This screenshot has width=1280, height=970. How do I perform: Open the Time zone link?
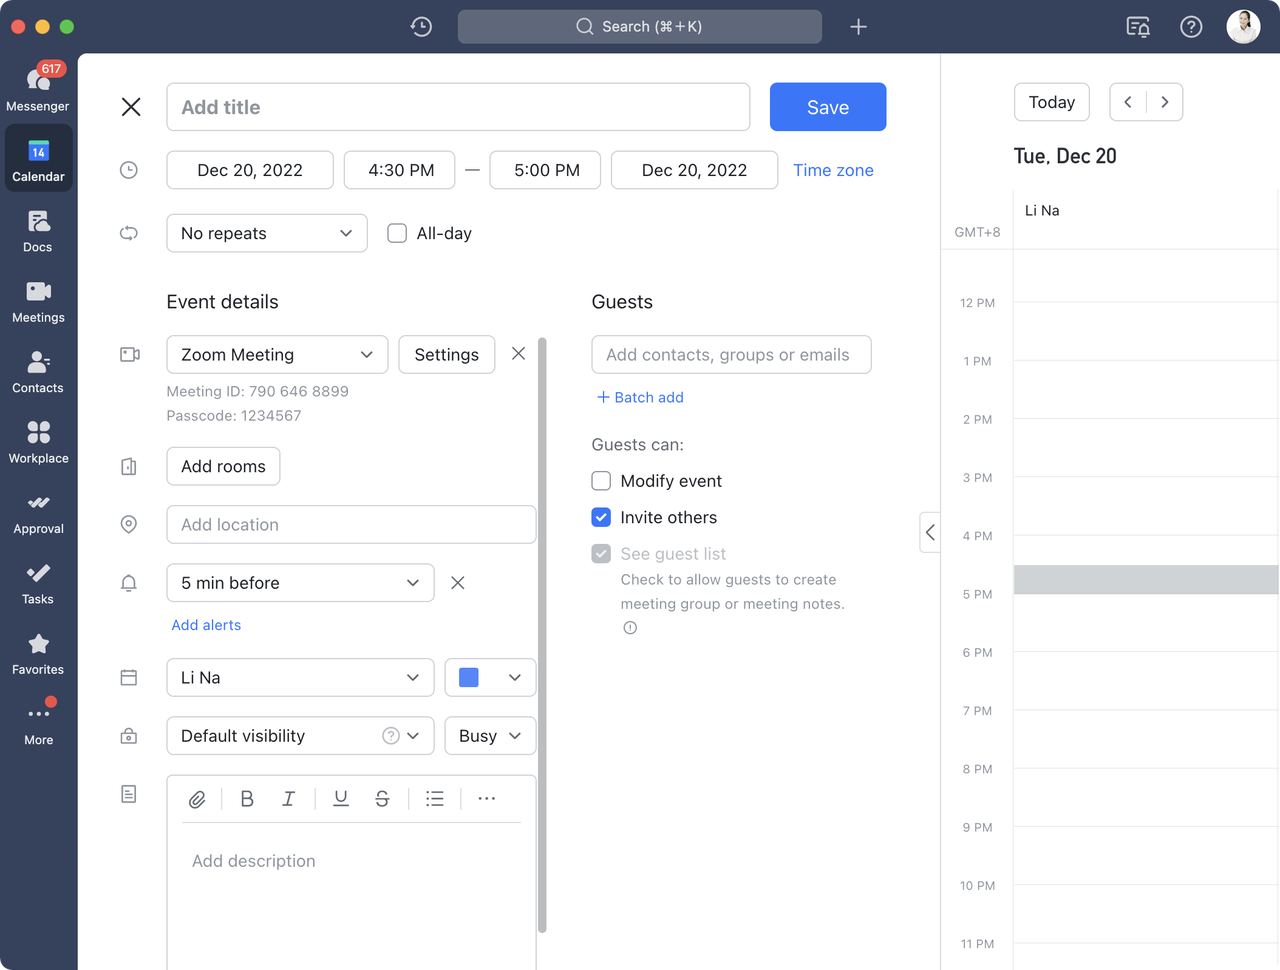pyautogui.click(x=833, y=170)
